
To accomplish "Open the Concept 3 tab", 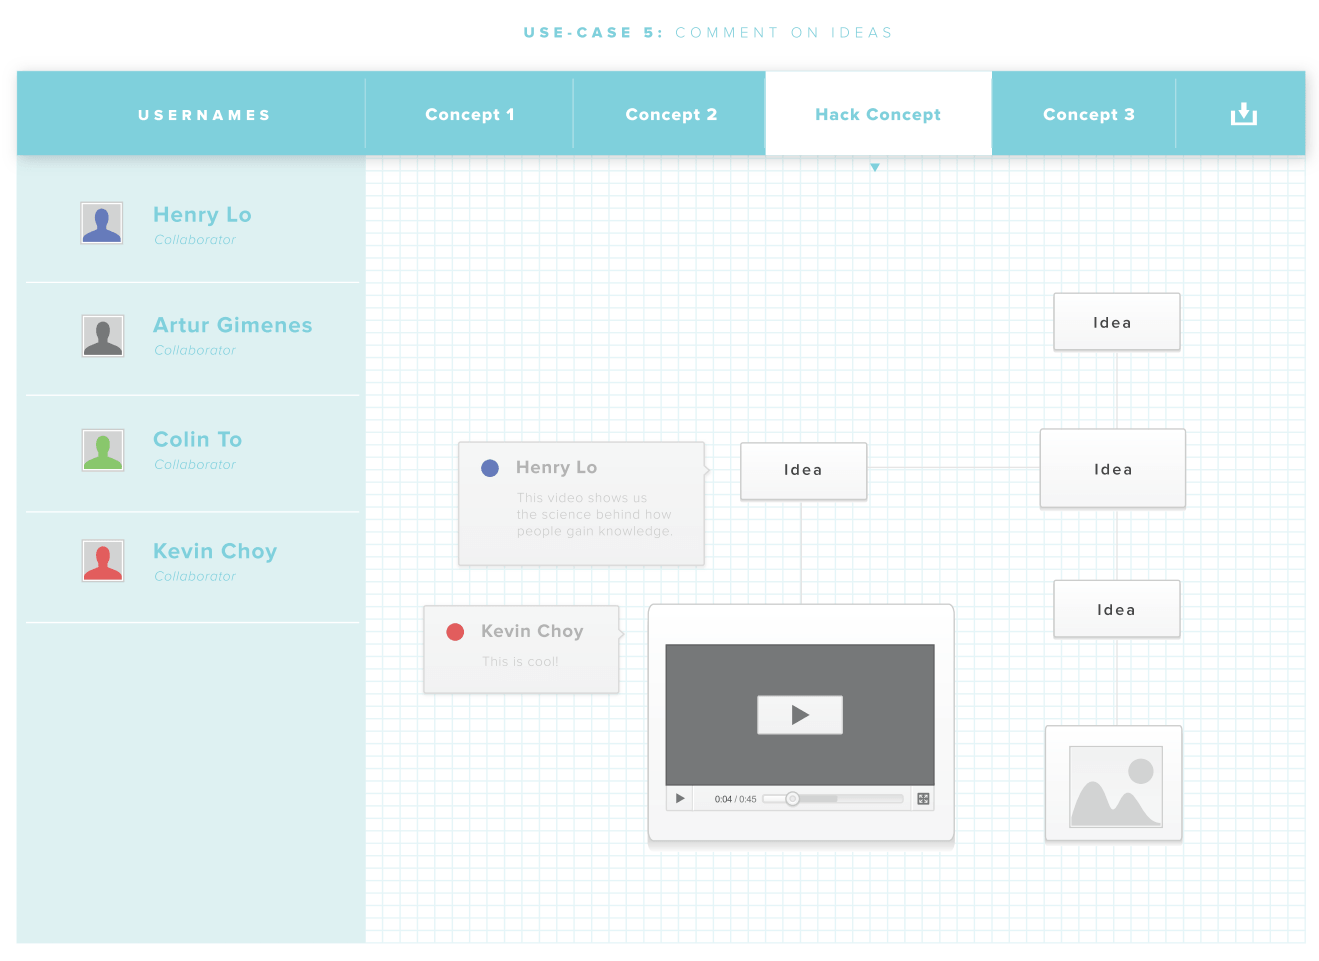I will click(1088, 114).
